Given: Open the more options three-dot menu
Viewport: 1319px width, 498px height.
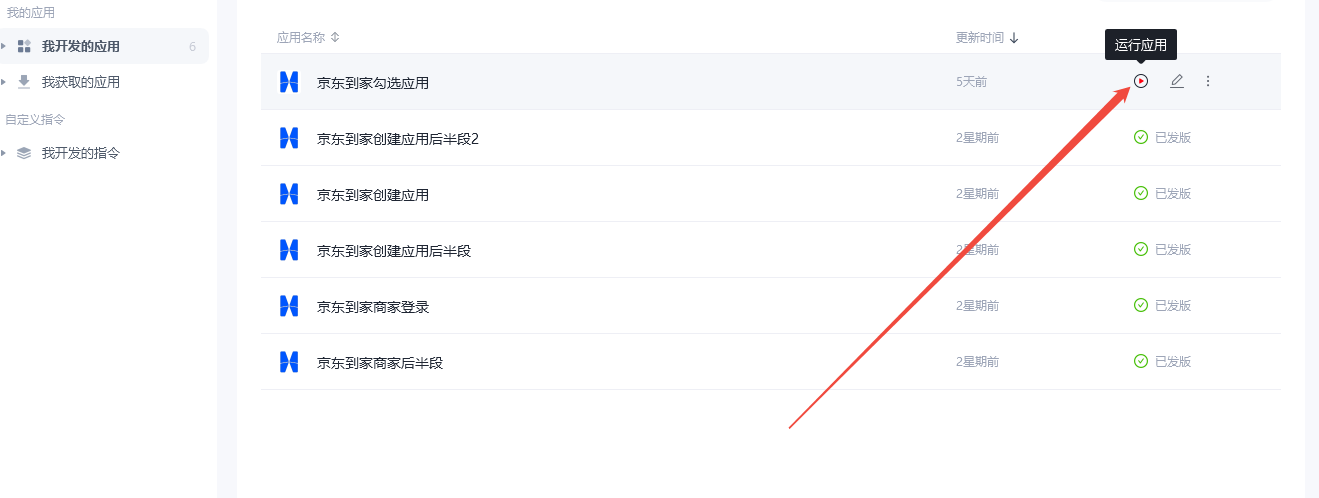Looking at the screenshot, I should (x=1208, y=81).
